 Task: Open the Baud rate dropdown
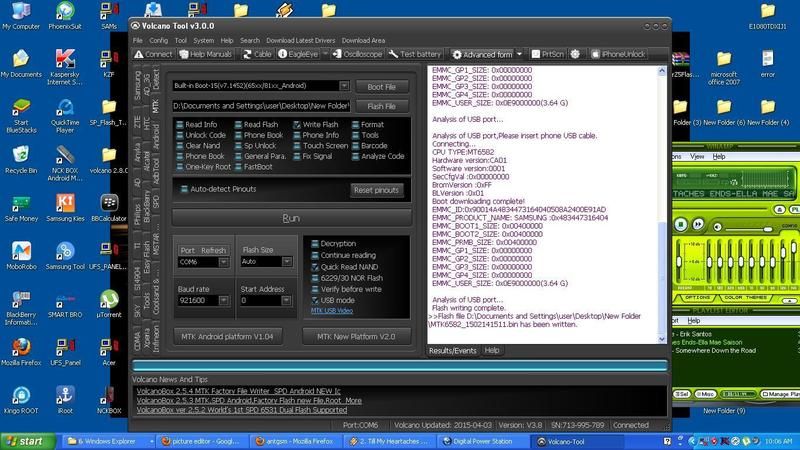tap(225, 299)
